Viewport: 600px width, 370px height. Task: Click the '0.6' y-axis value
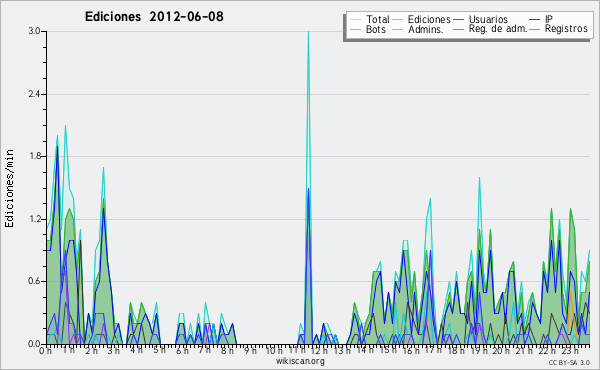(34, 281)
